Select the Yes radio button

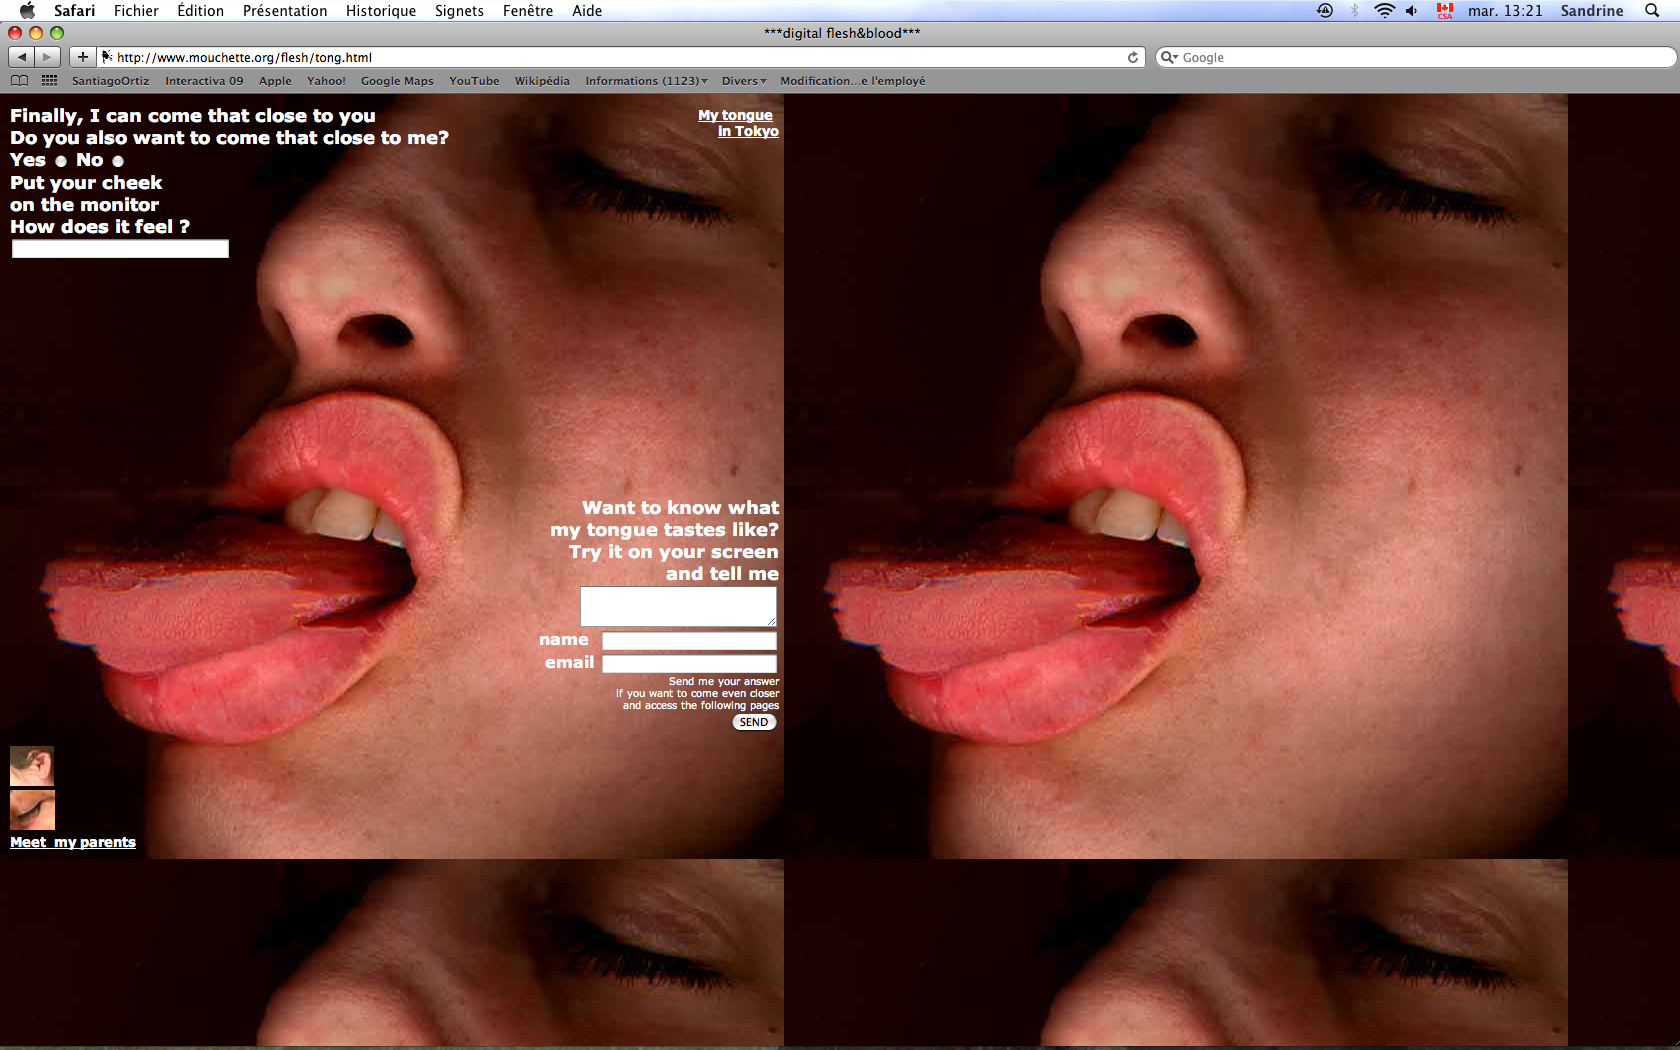tap(61, 161)
